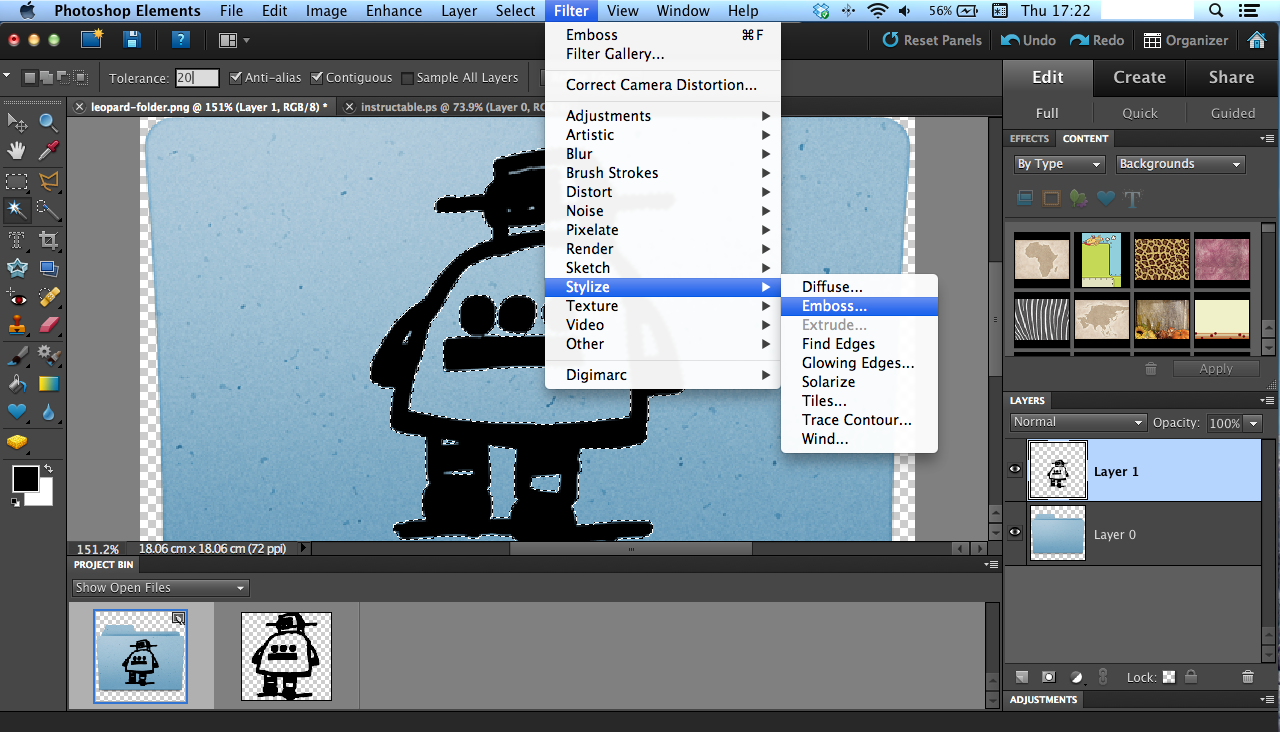
Task: Create new layer icon in Layers panel
Action: coord(1021,677)
